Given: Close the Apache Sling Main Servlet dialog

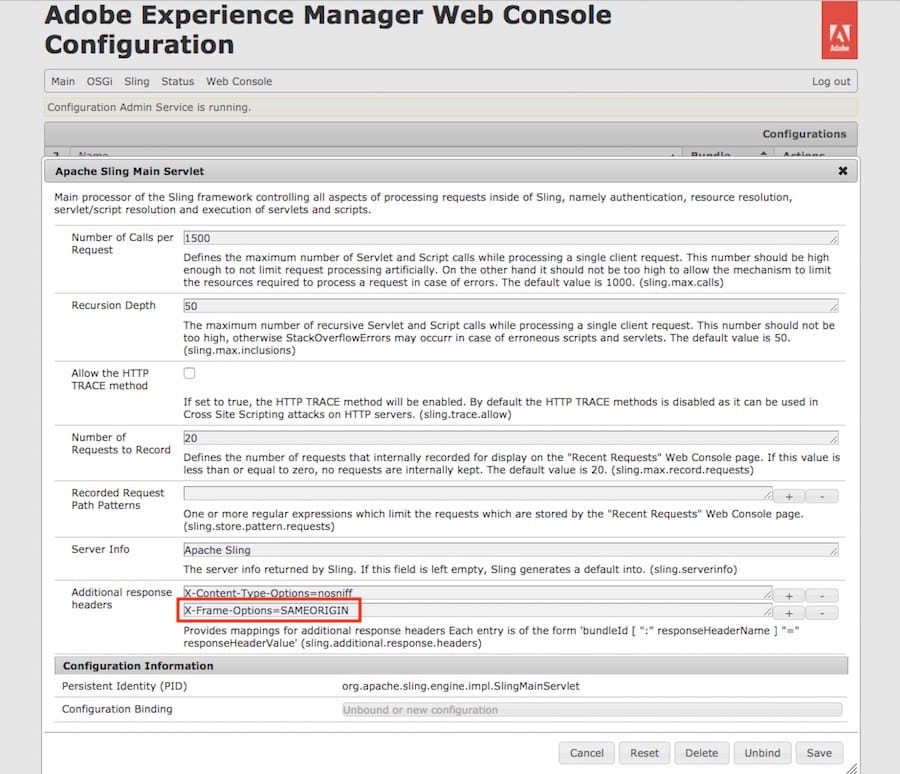Looking at the screenshot, I should [x=843, y=171].
